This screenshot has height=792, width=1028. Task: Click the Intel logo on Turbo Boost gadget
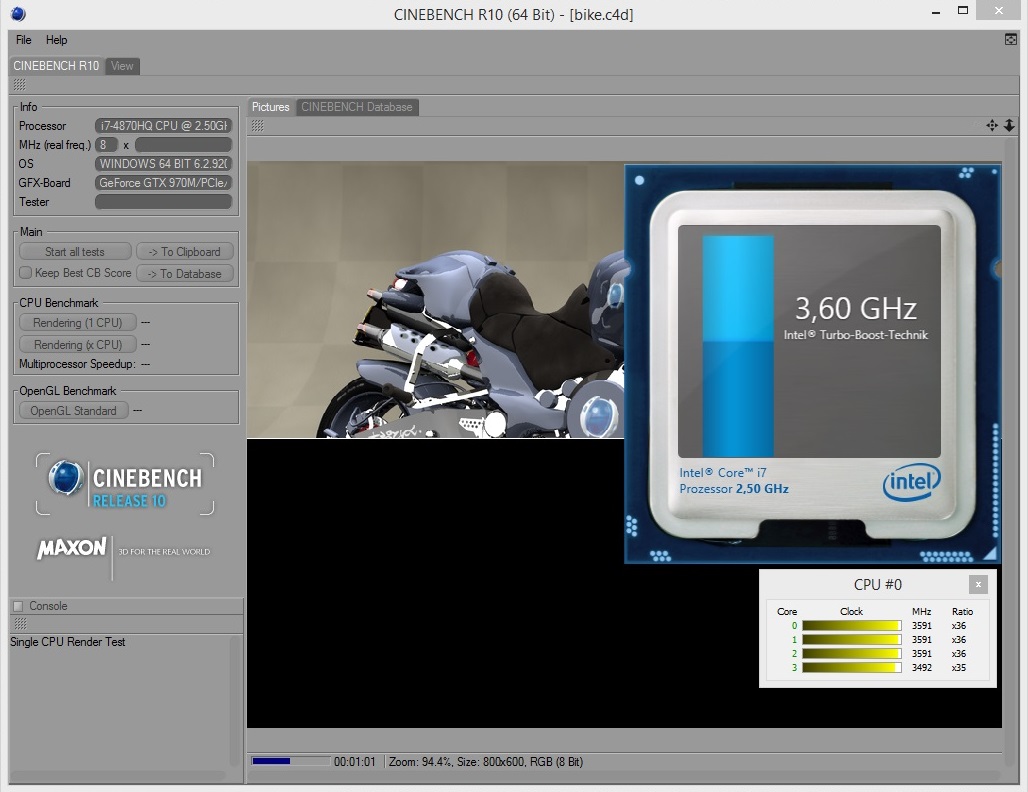coord(911,483)
